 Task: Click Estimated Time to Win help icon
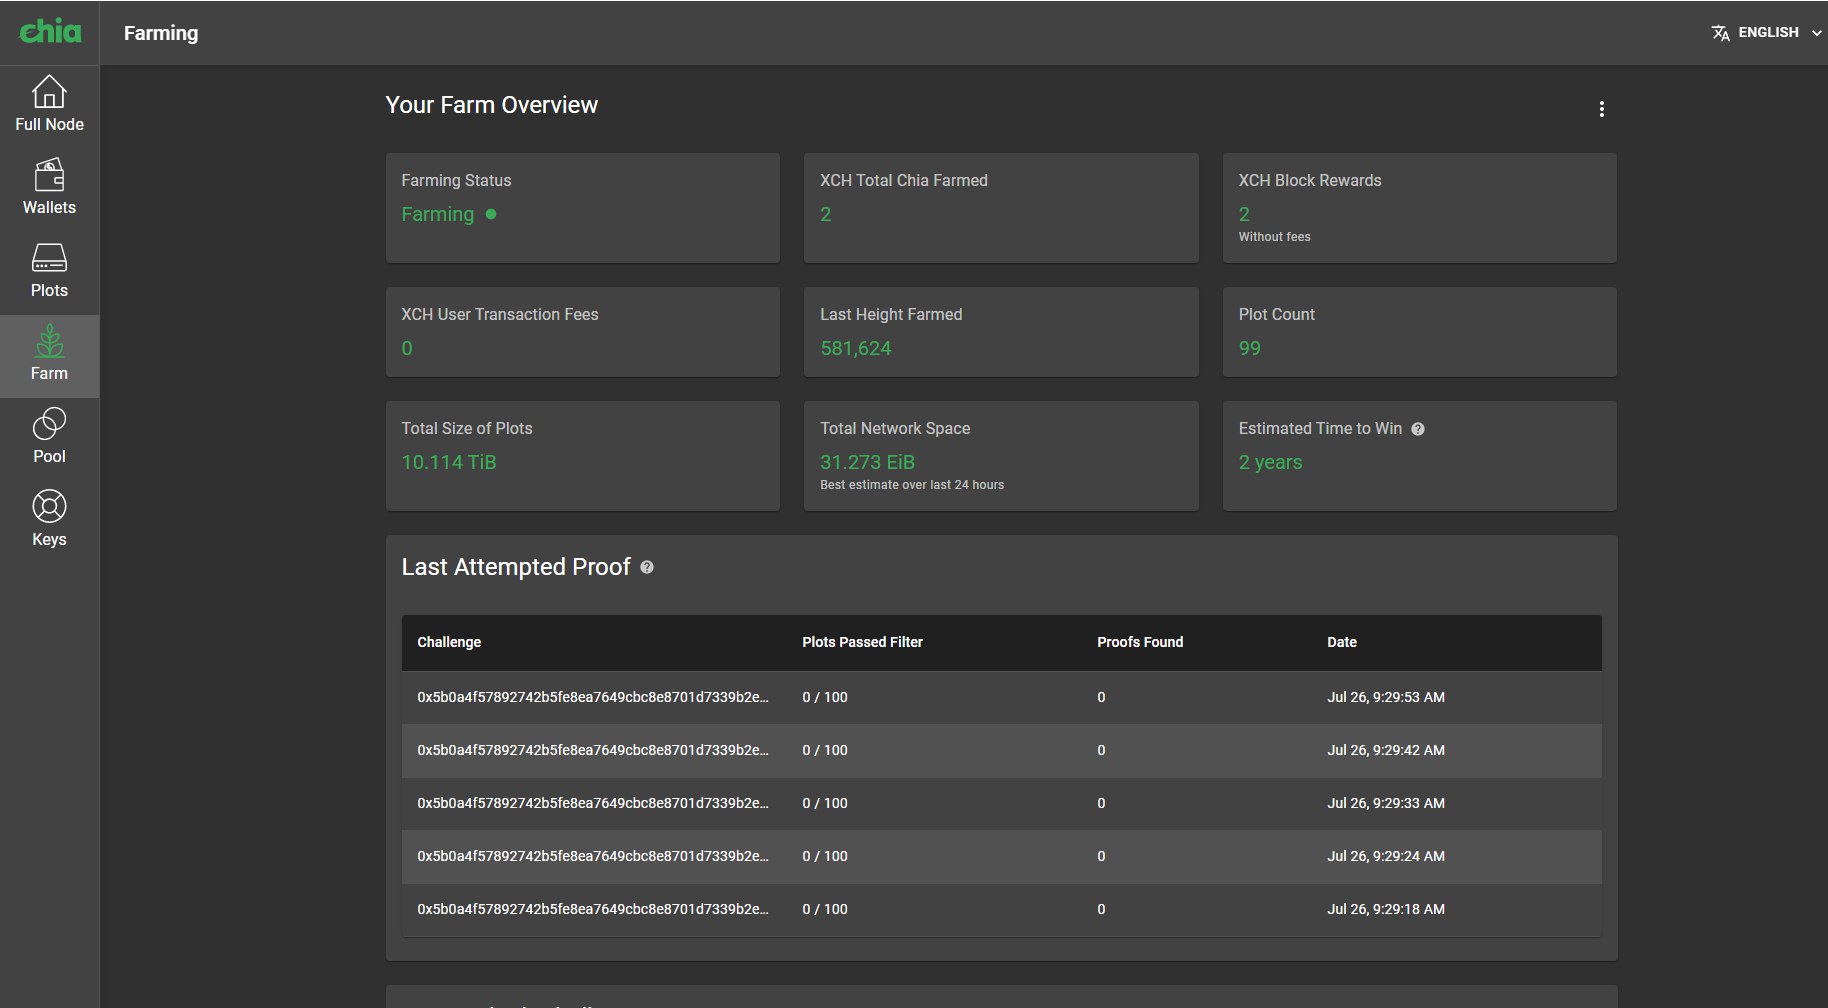point(1418,429)
